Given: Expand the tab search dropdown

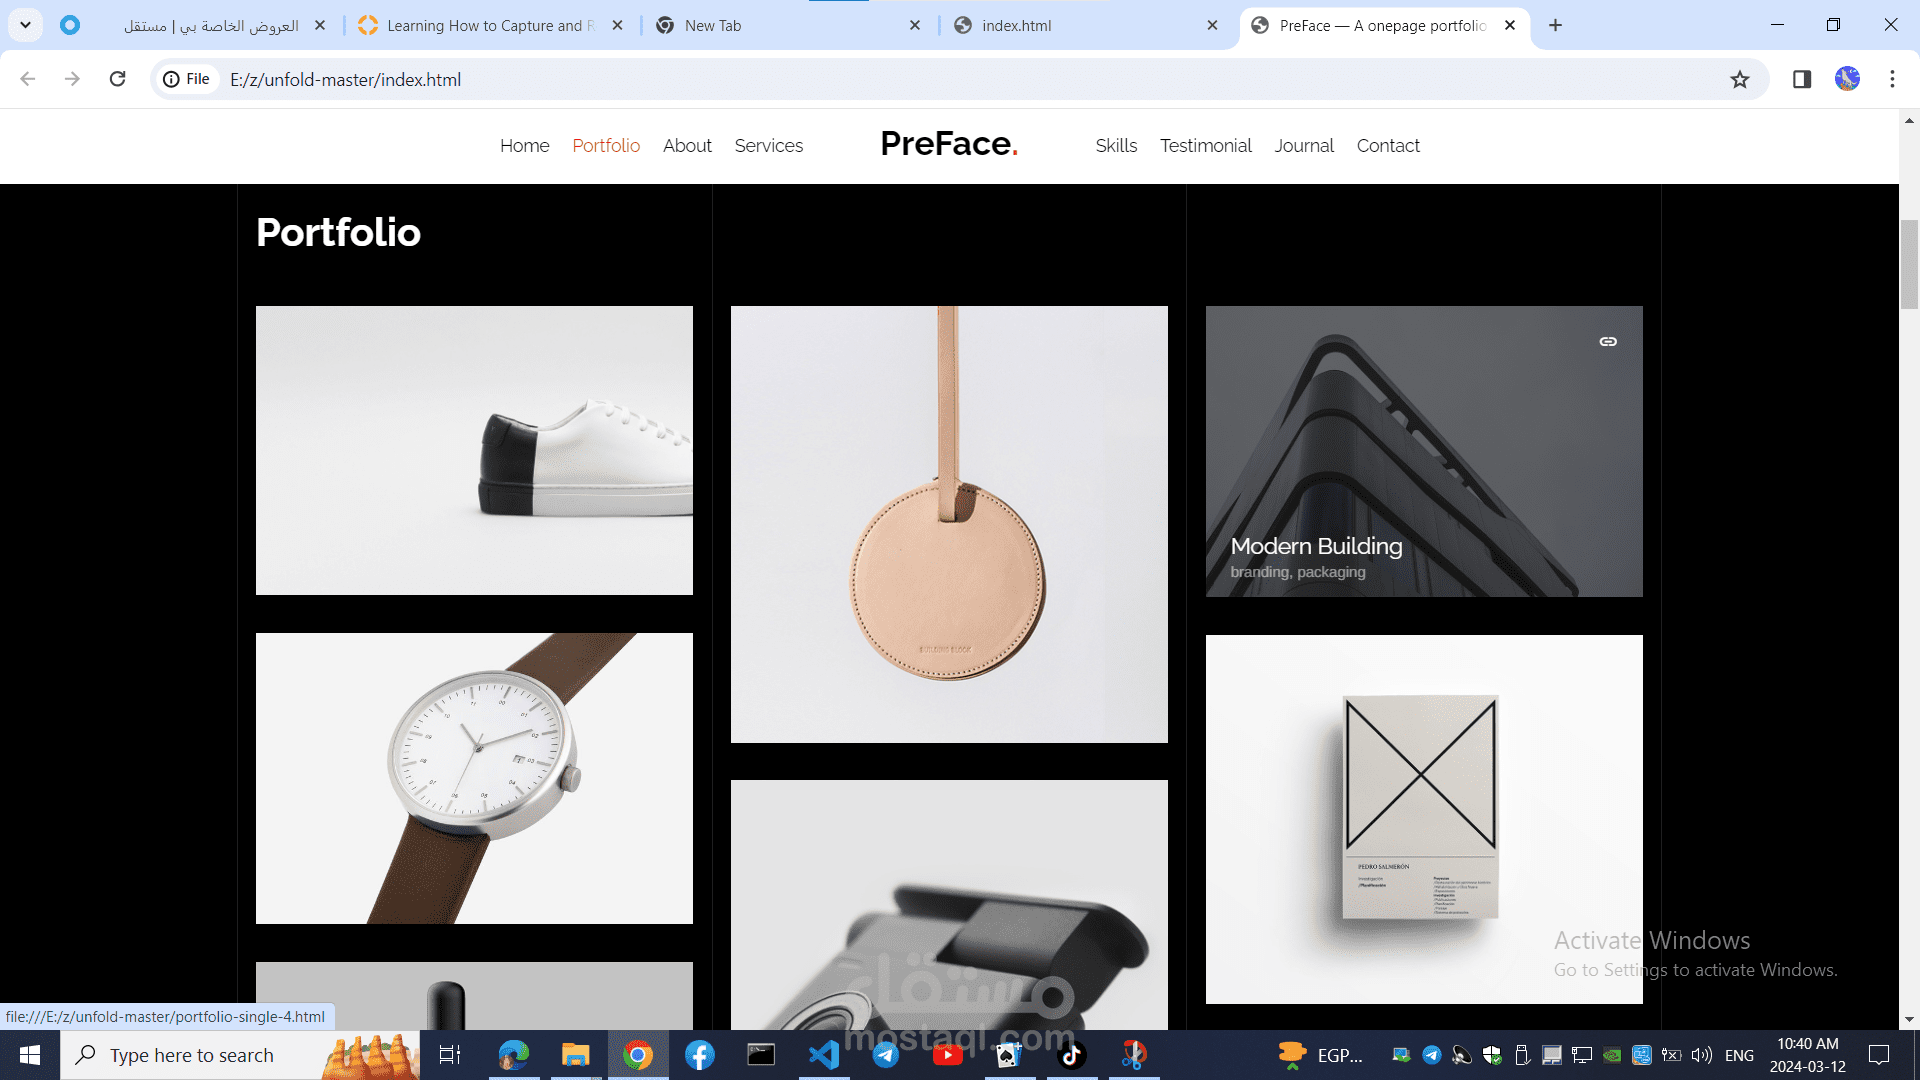Looking at the screenshot, I should pos(25,25).
